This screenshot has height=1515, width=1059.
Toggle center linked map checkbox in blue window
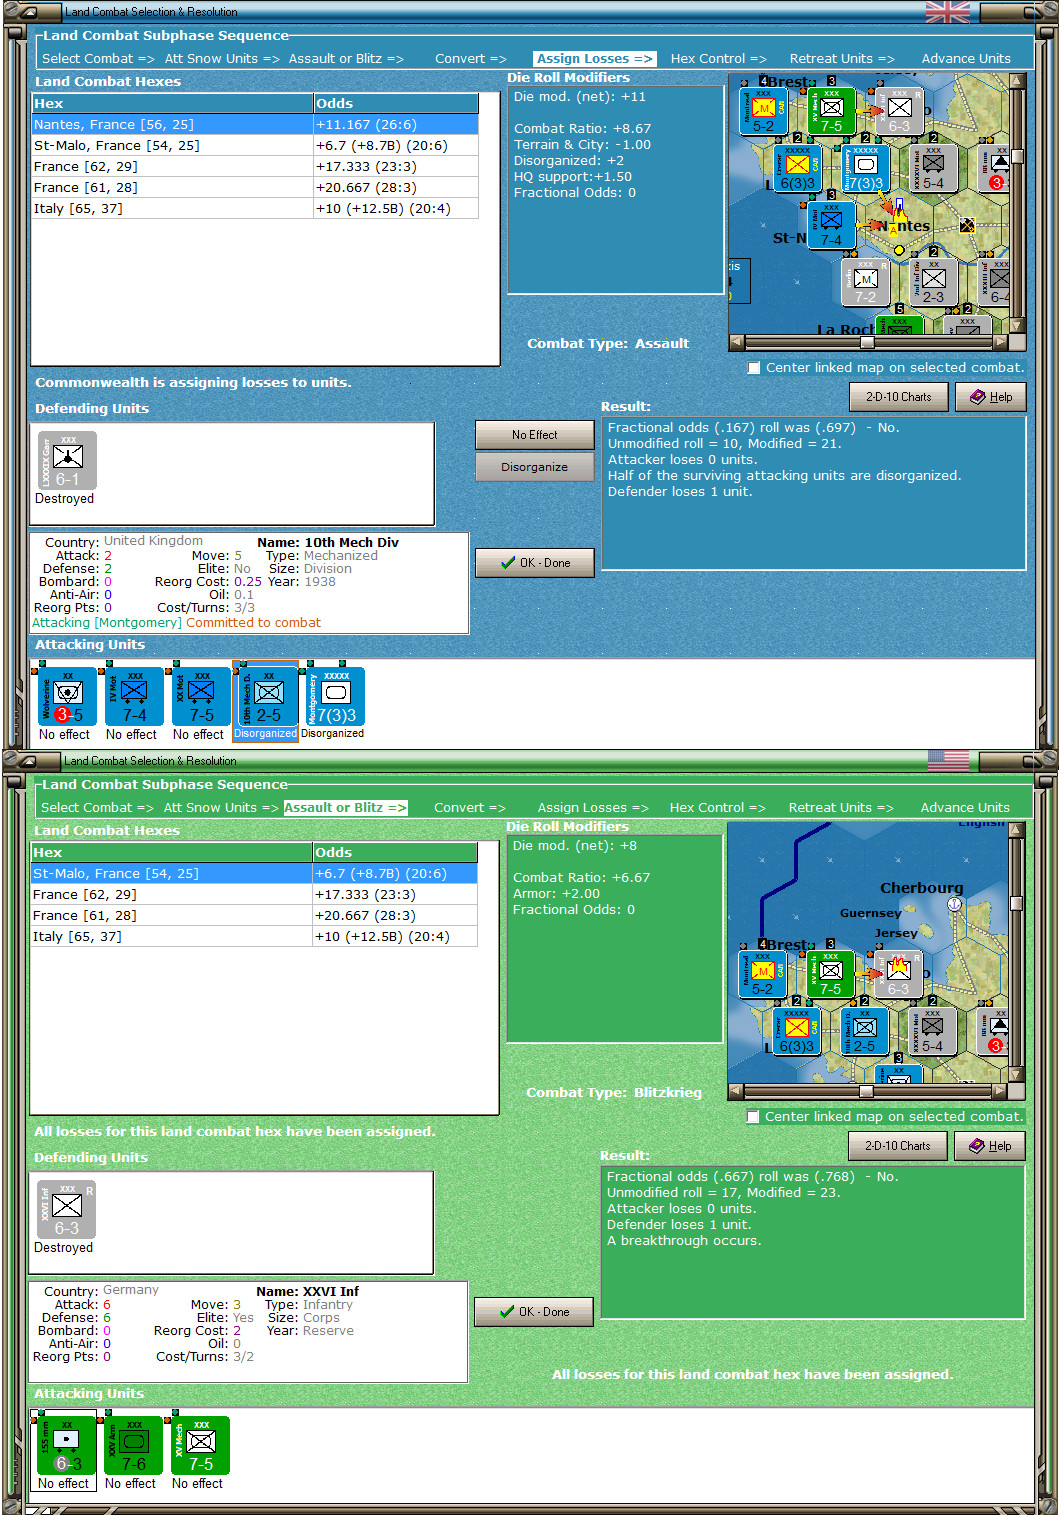(x=754, y=368)
